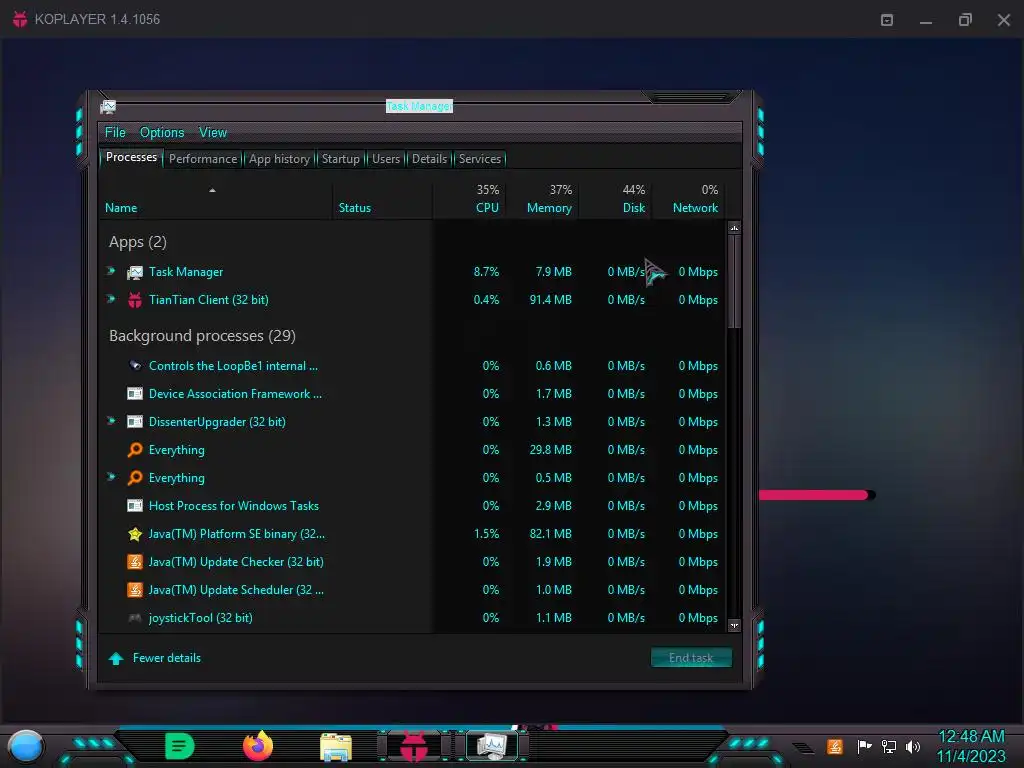Open the volume speaker tray icon
1024x768 pixels.
point(912,746)
